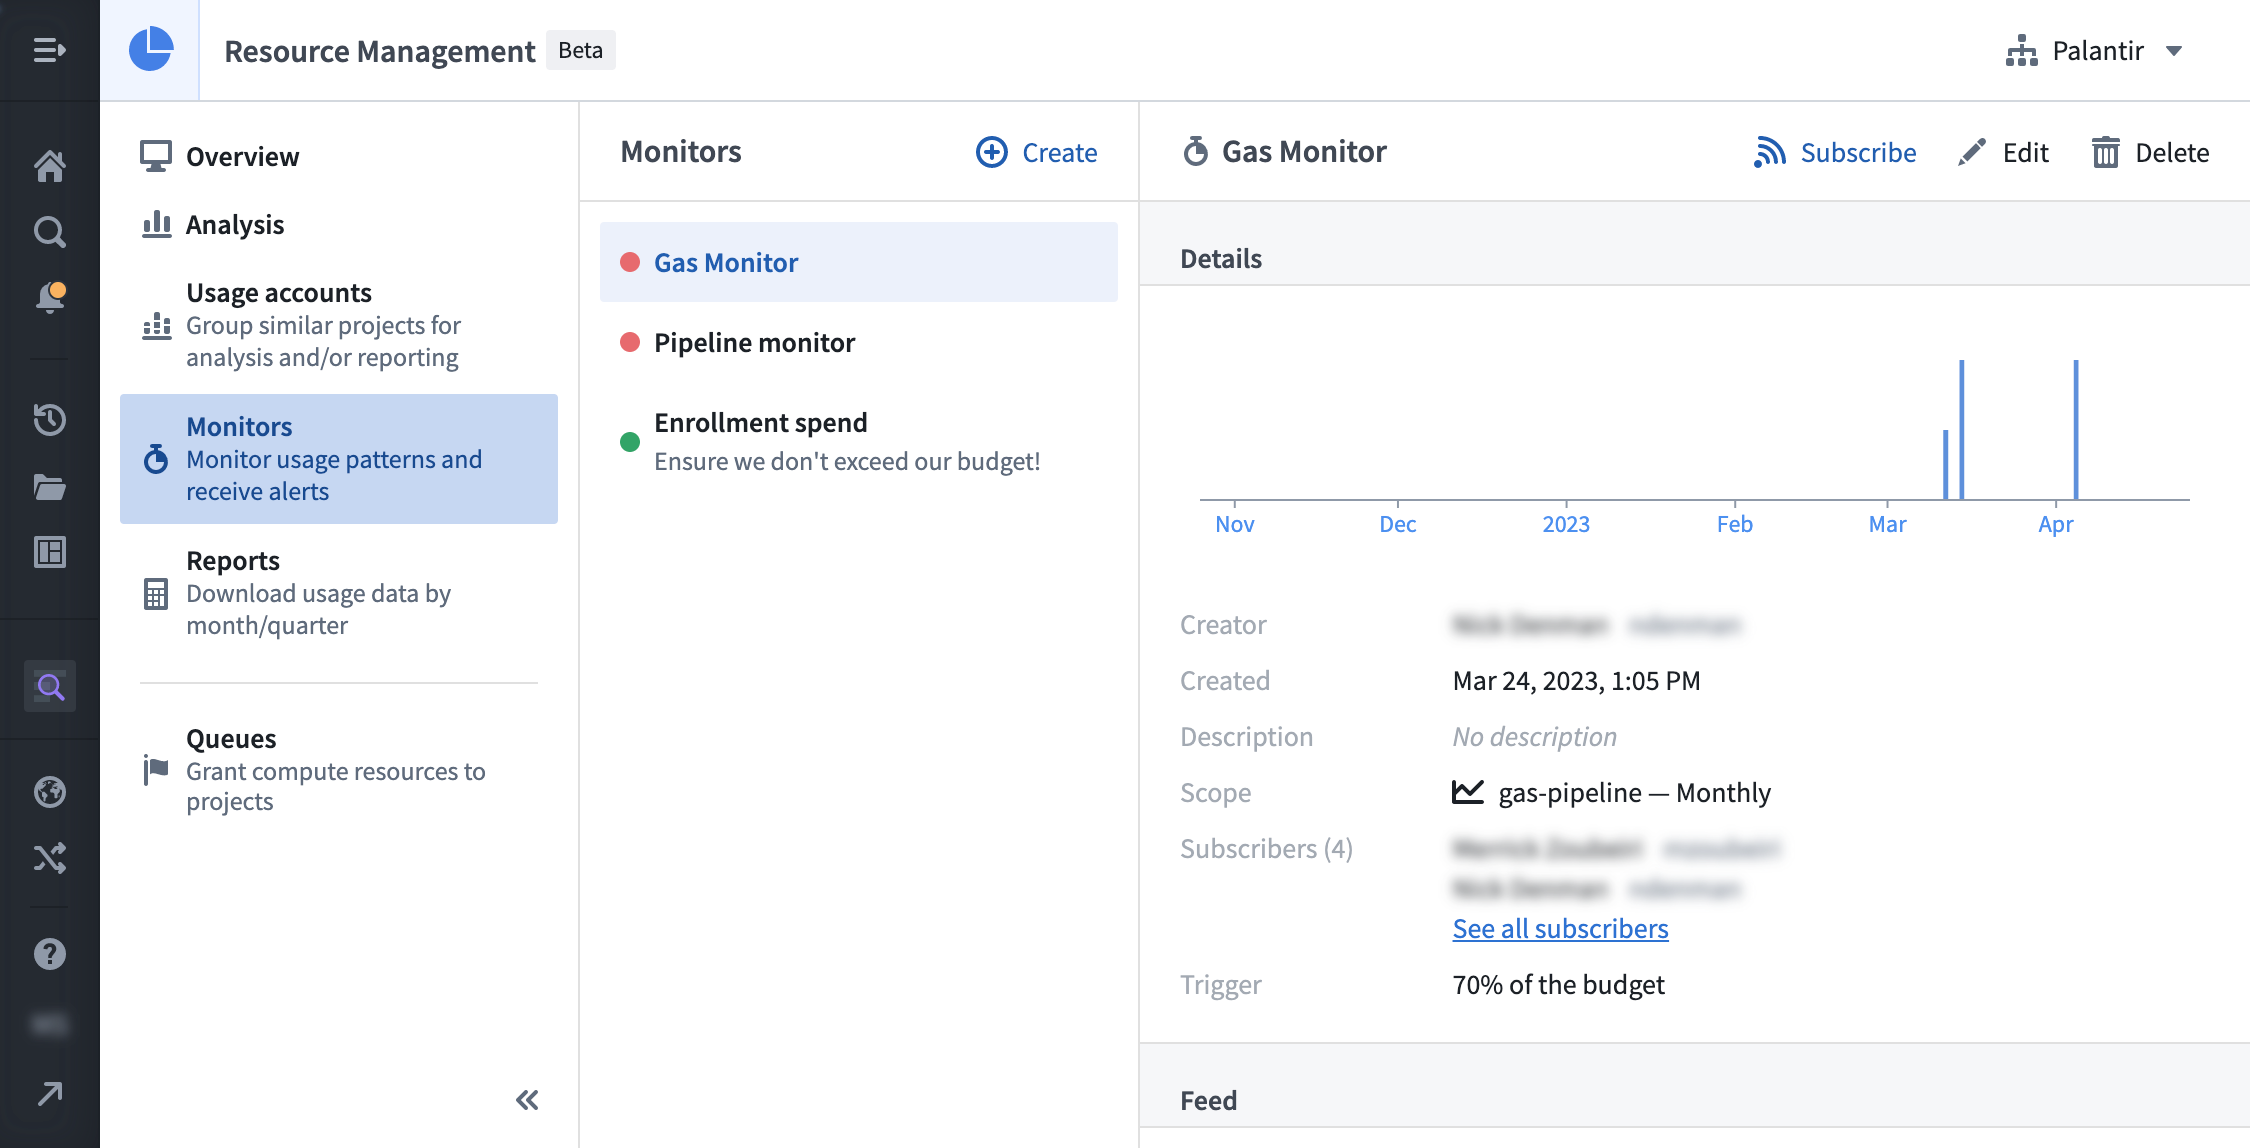Click the 70% of the budget trigger value
The height and width of the screenshot is (1148, 2250).
(1558, 984)
